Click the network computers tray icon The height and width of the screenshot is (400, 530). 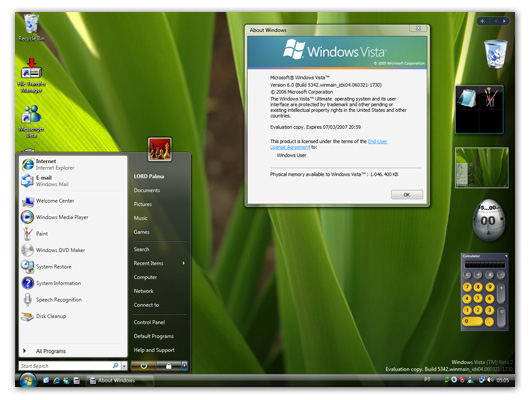coord(482,380)
